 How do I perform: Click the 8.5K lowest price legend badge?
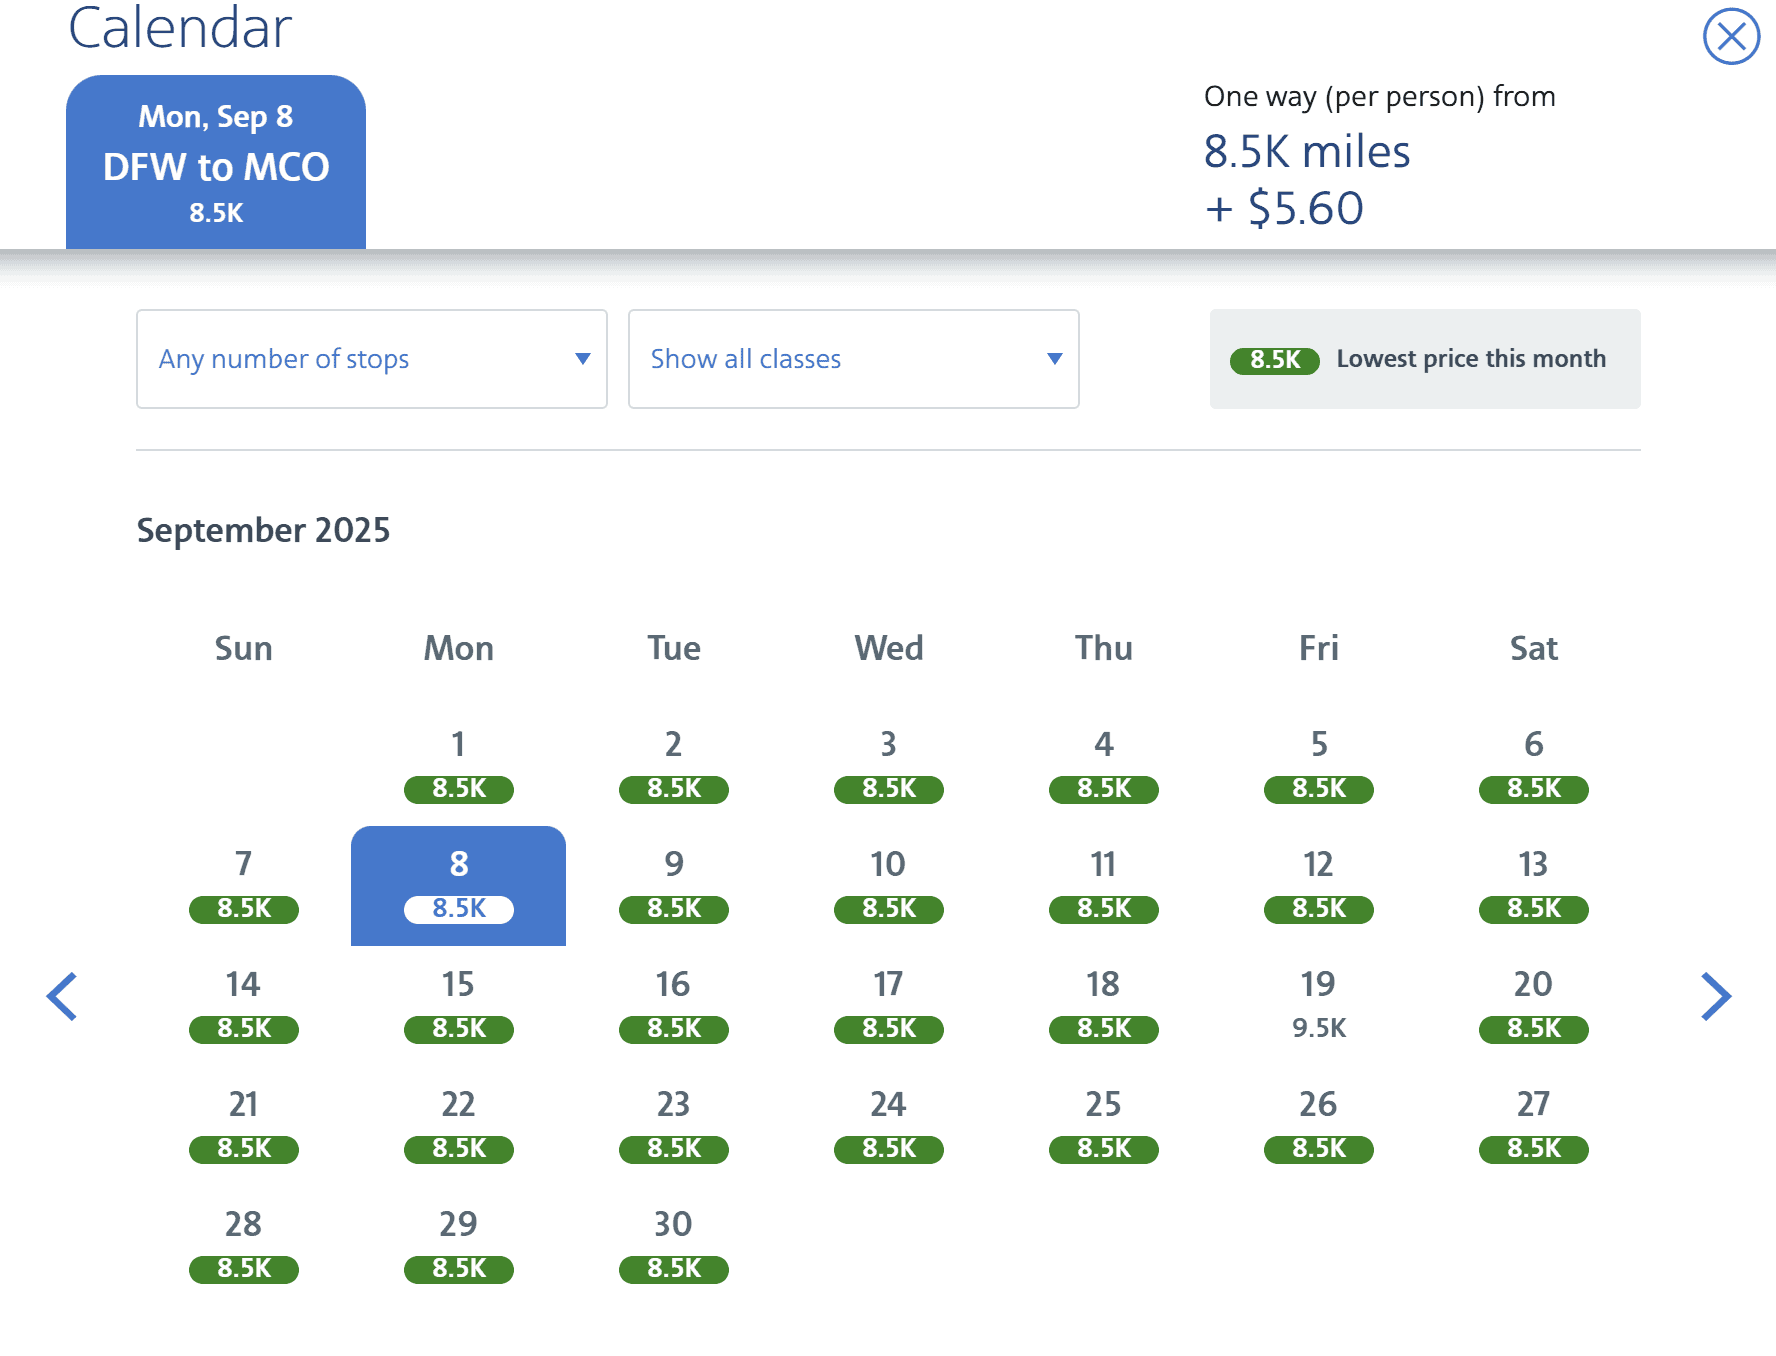tap(1274, 359)
